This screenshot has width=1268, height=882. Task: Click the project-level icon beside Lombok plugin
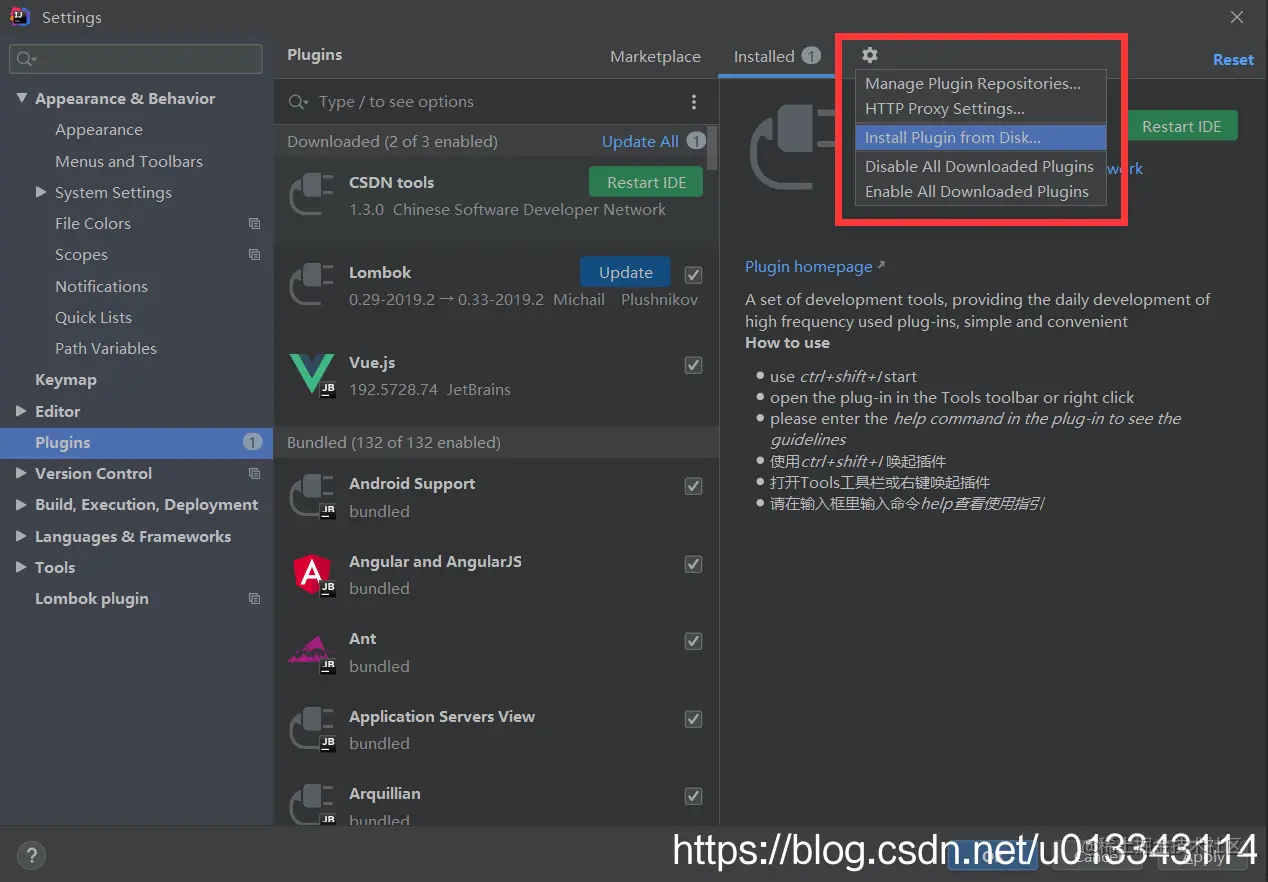254,599
